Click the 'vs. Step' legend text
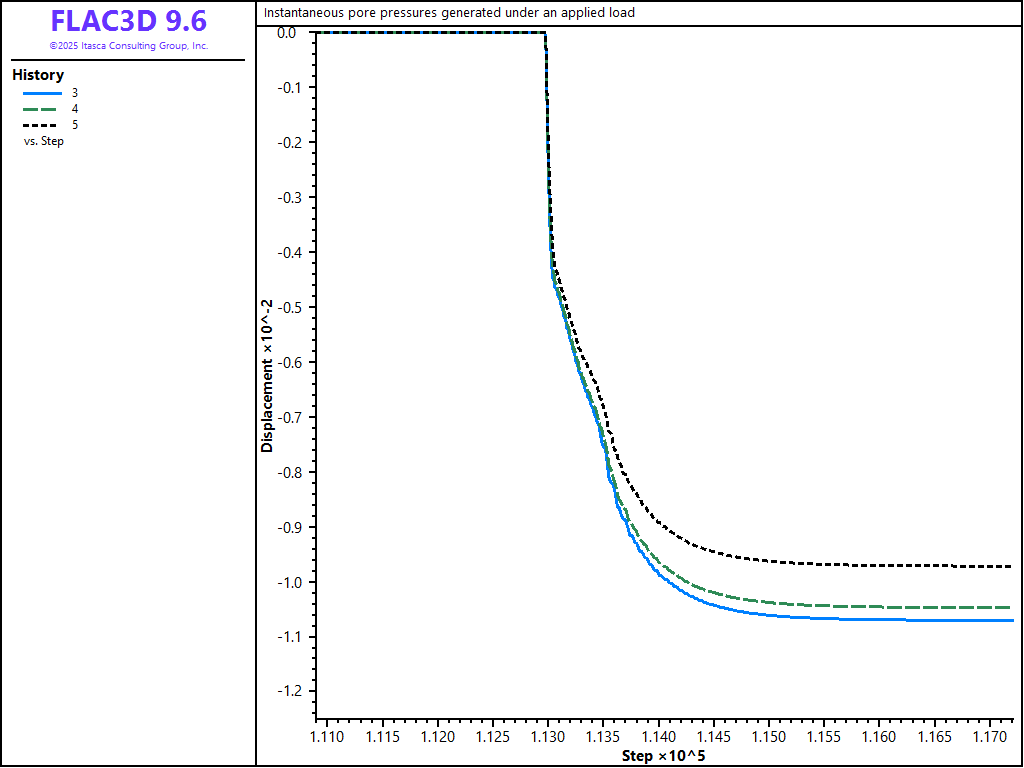 (44, 141)
